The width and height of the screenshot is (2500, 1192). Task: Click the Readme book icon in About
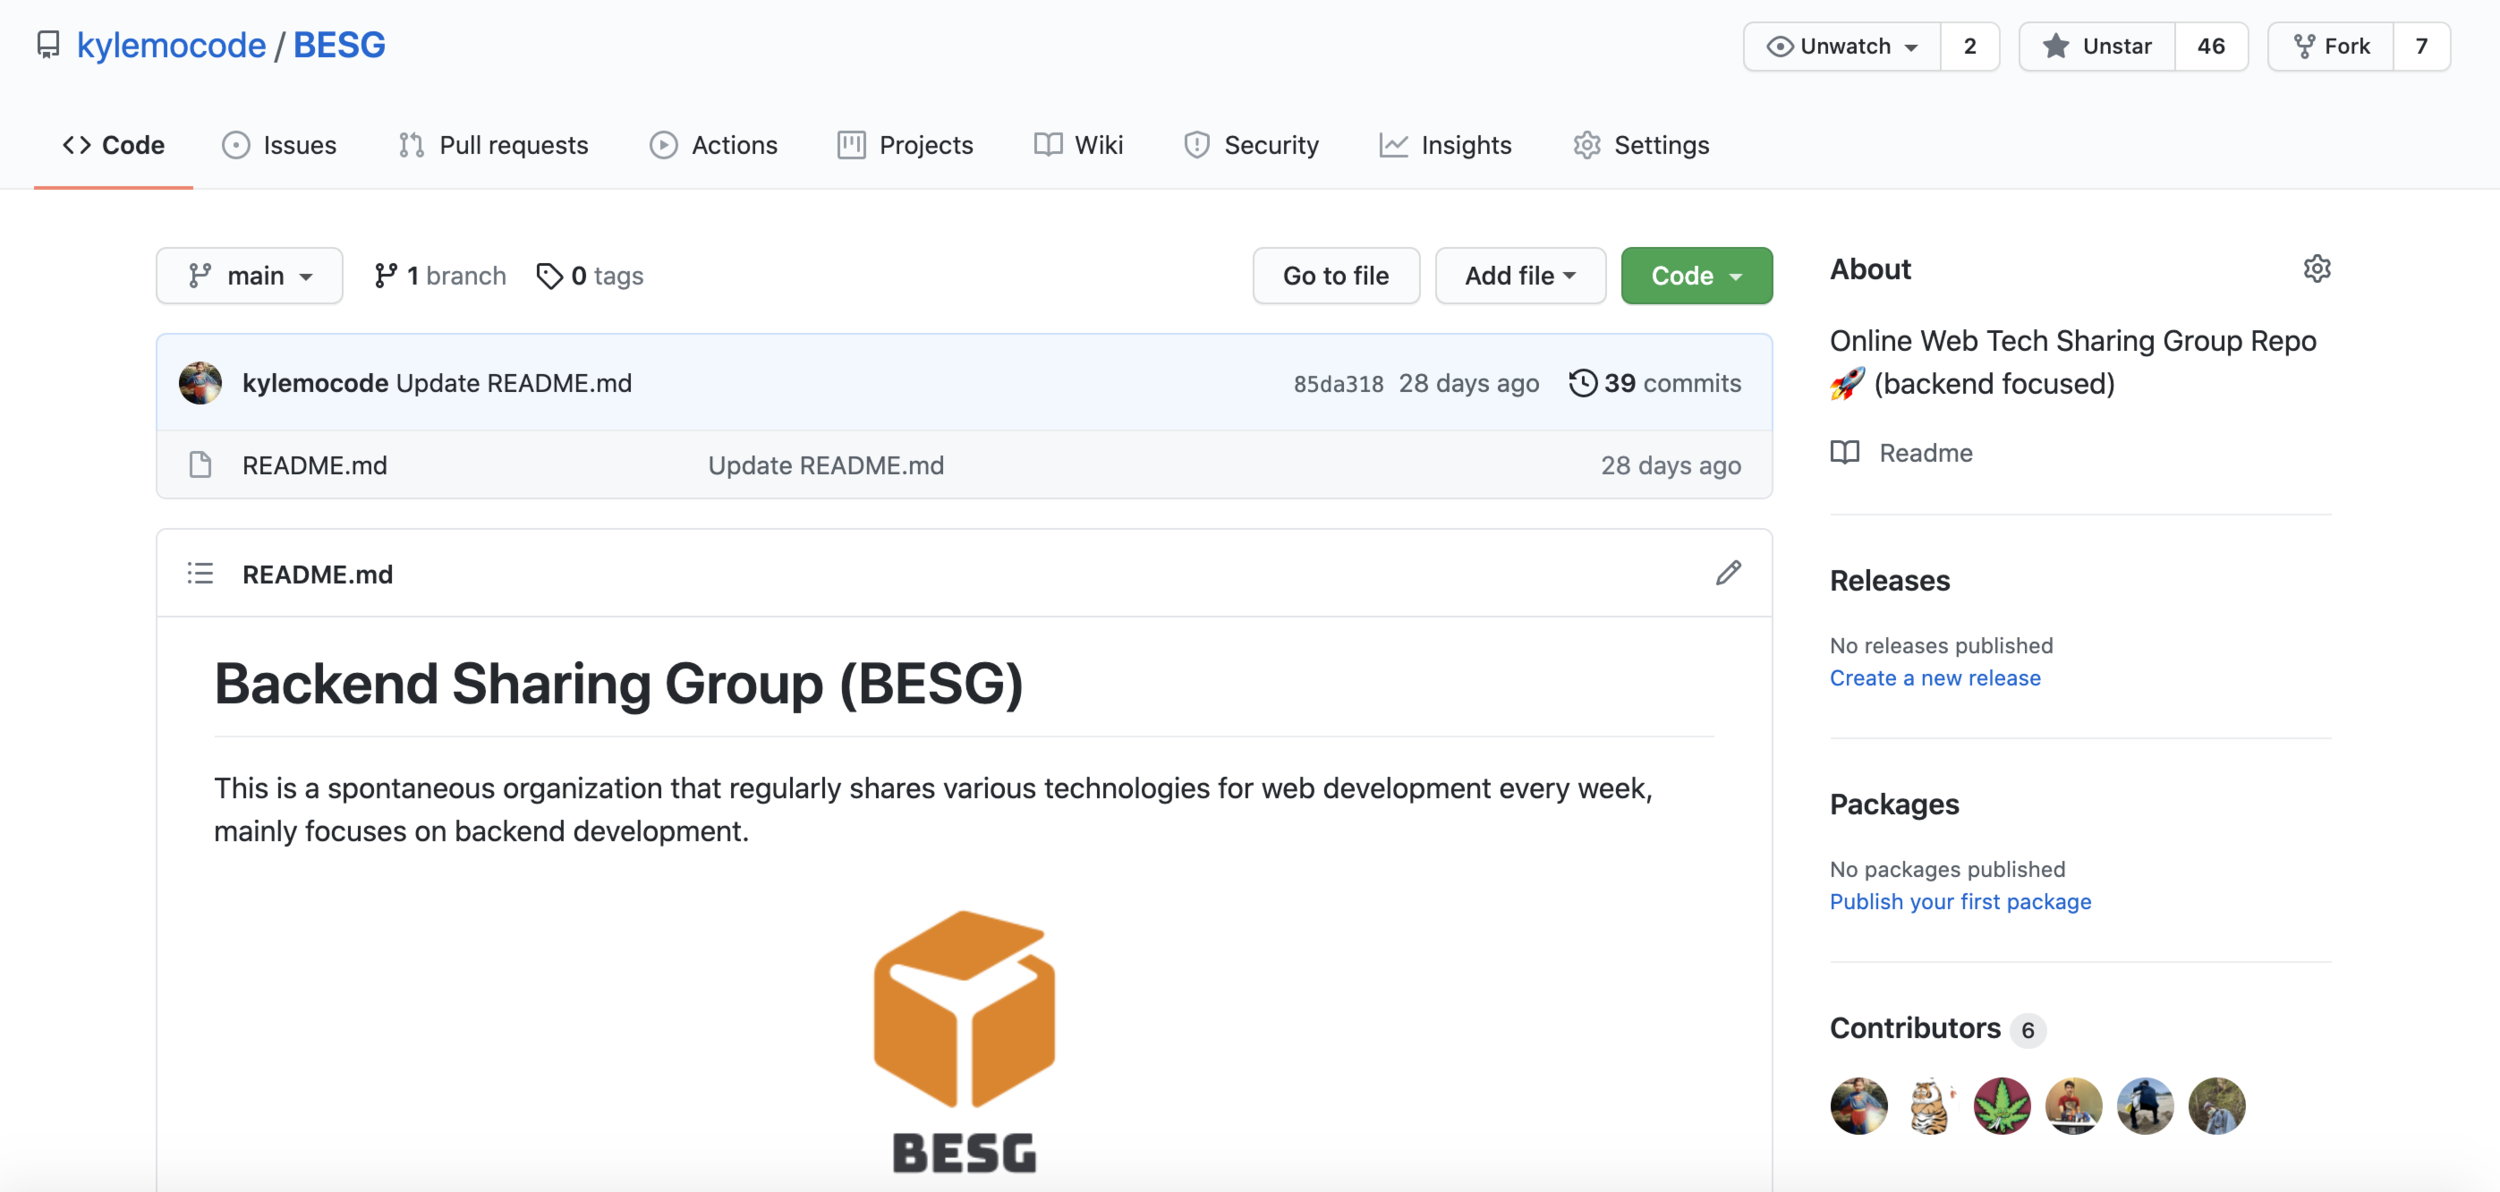[x=1845, y=453]
